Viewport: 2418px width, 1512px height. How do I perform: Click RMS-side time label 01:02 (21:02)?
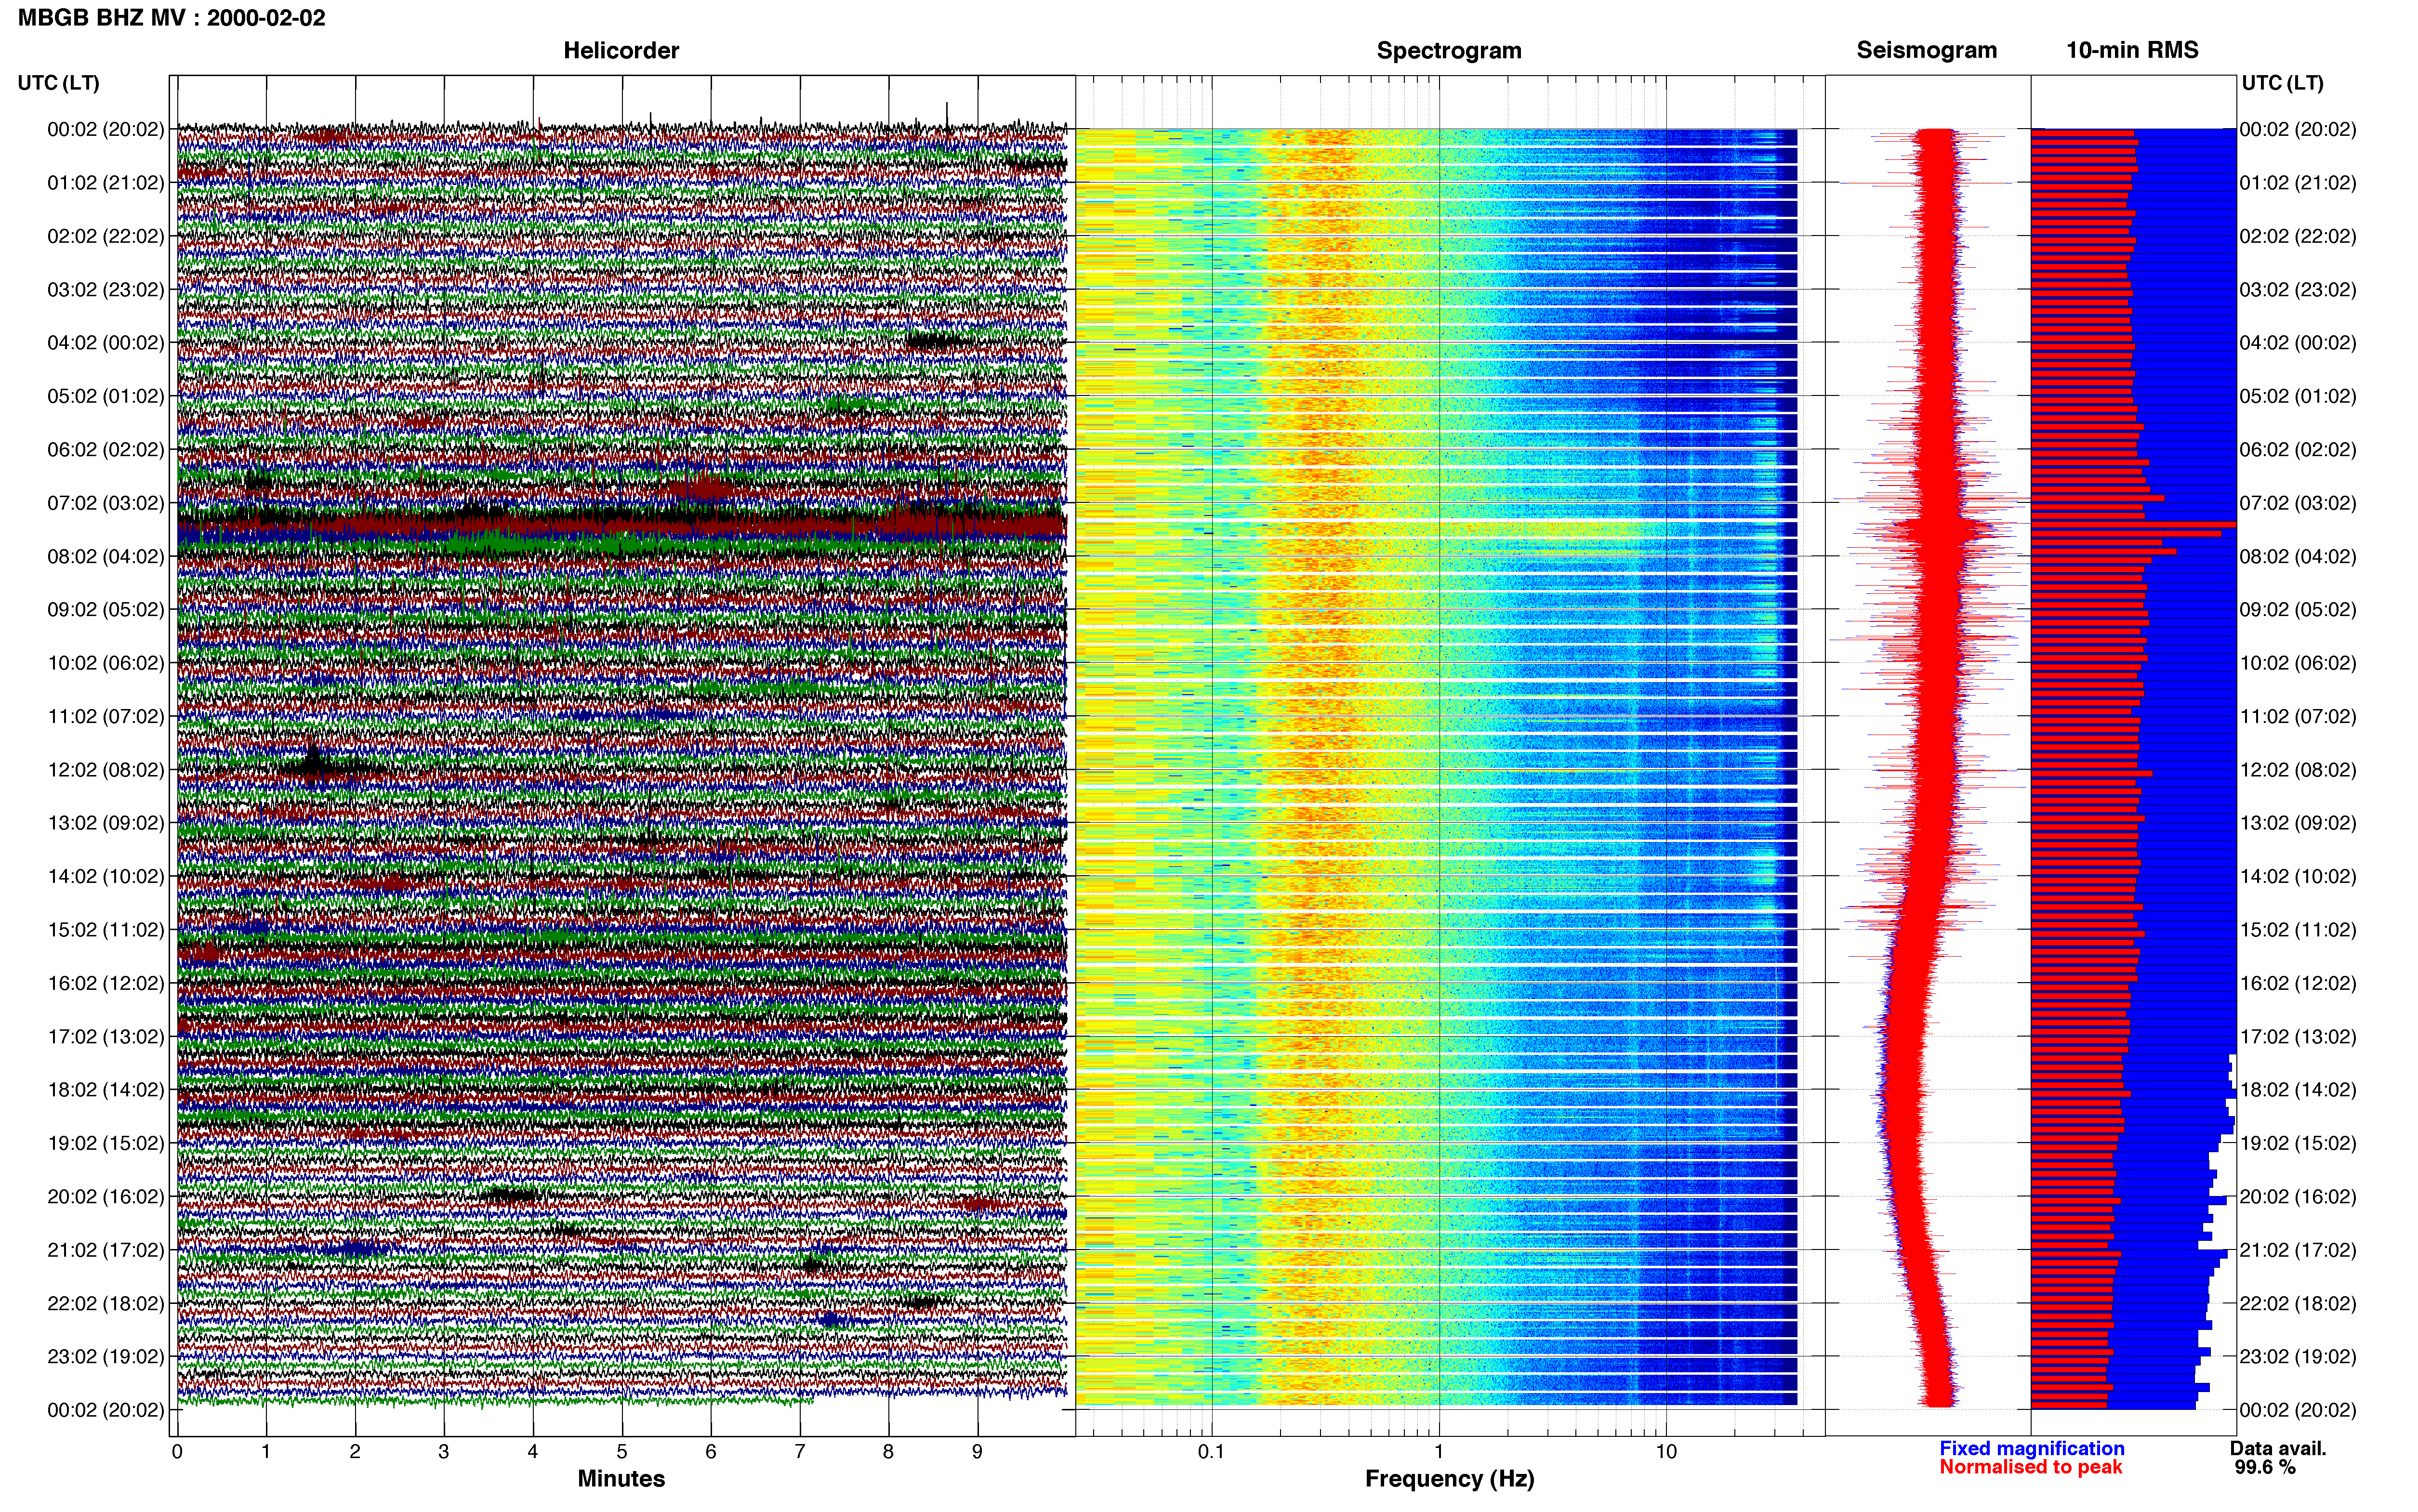[2298, 183]
